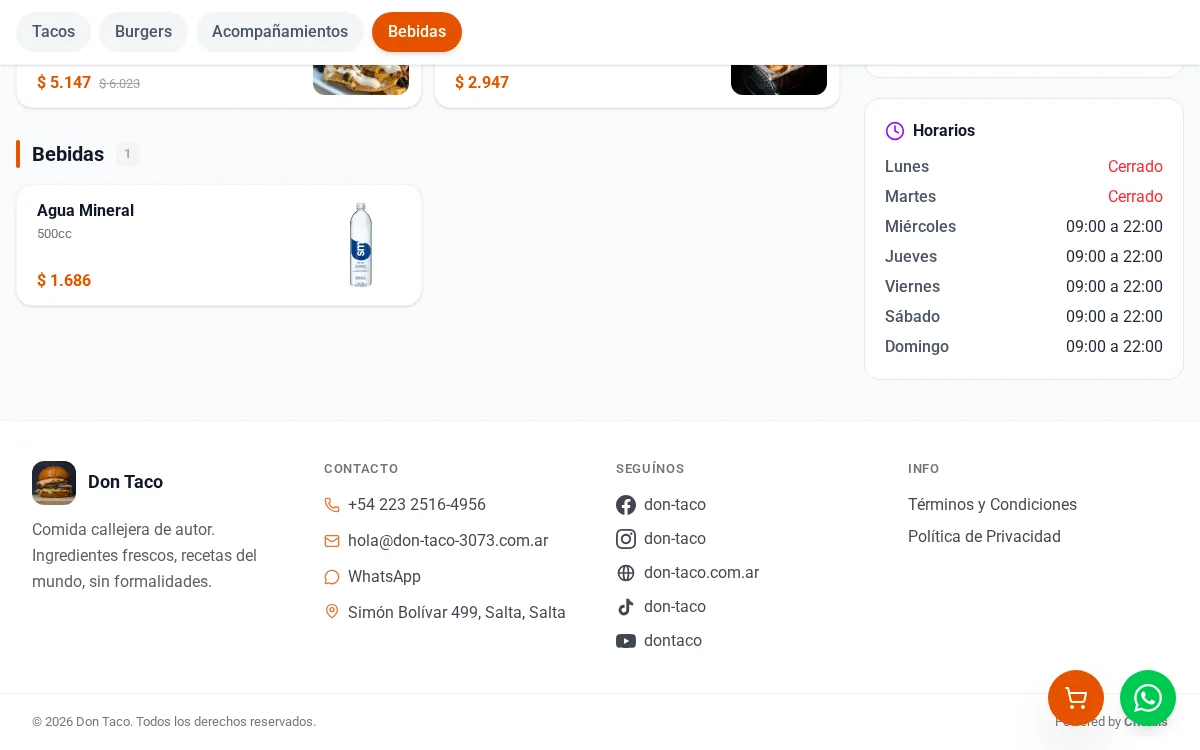This screenshot has width=1200, height=750.
Task: Click the Bebidas section heading
Action: coord(68,154)
